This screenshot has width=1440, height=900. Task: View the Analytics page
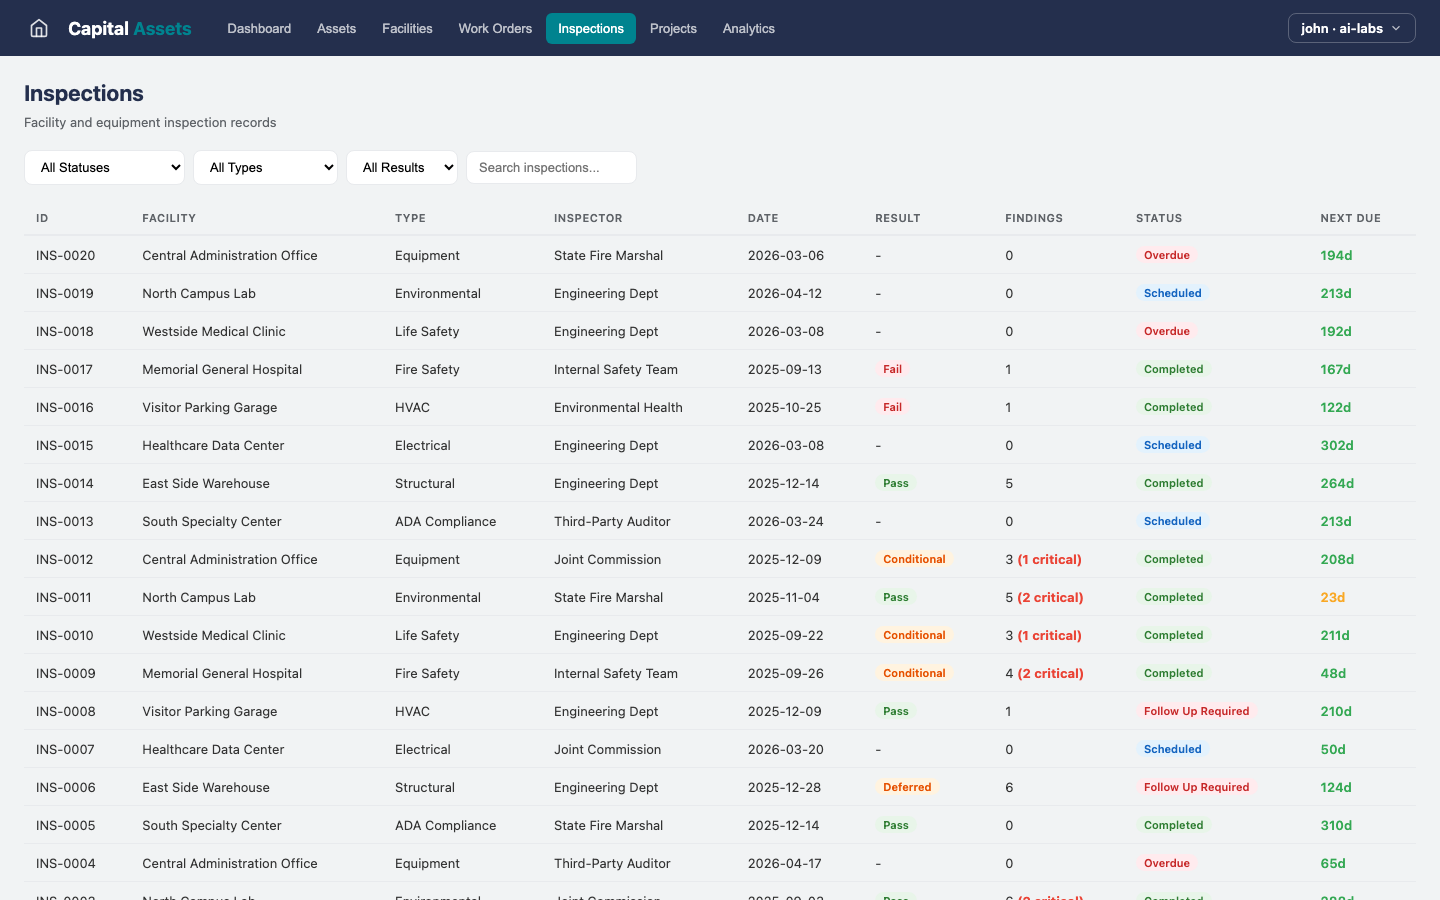pos(748,28)
